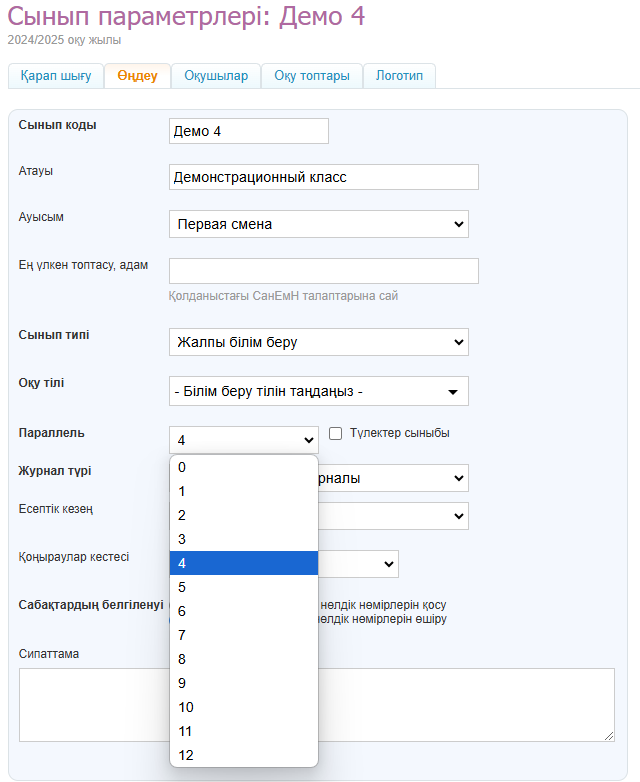This screenshot has width=640, height=782.
Task: Expand the Ауысым dropdown
Action: pos(318,224)
